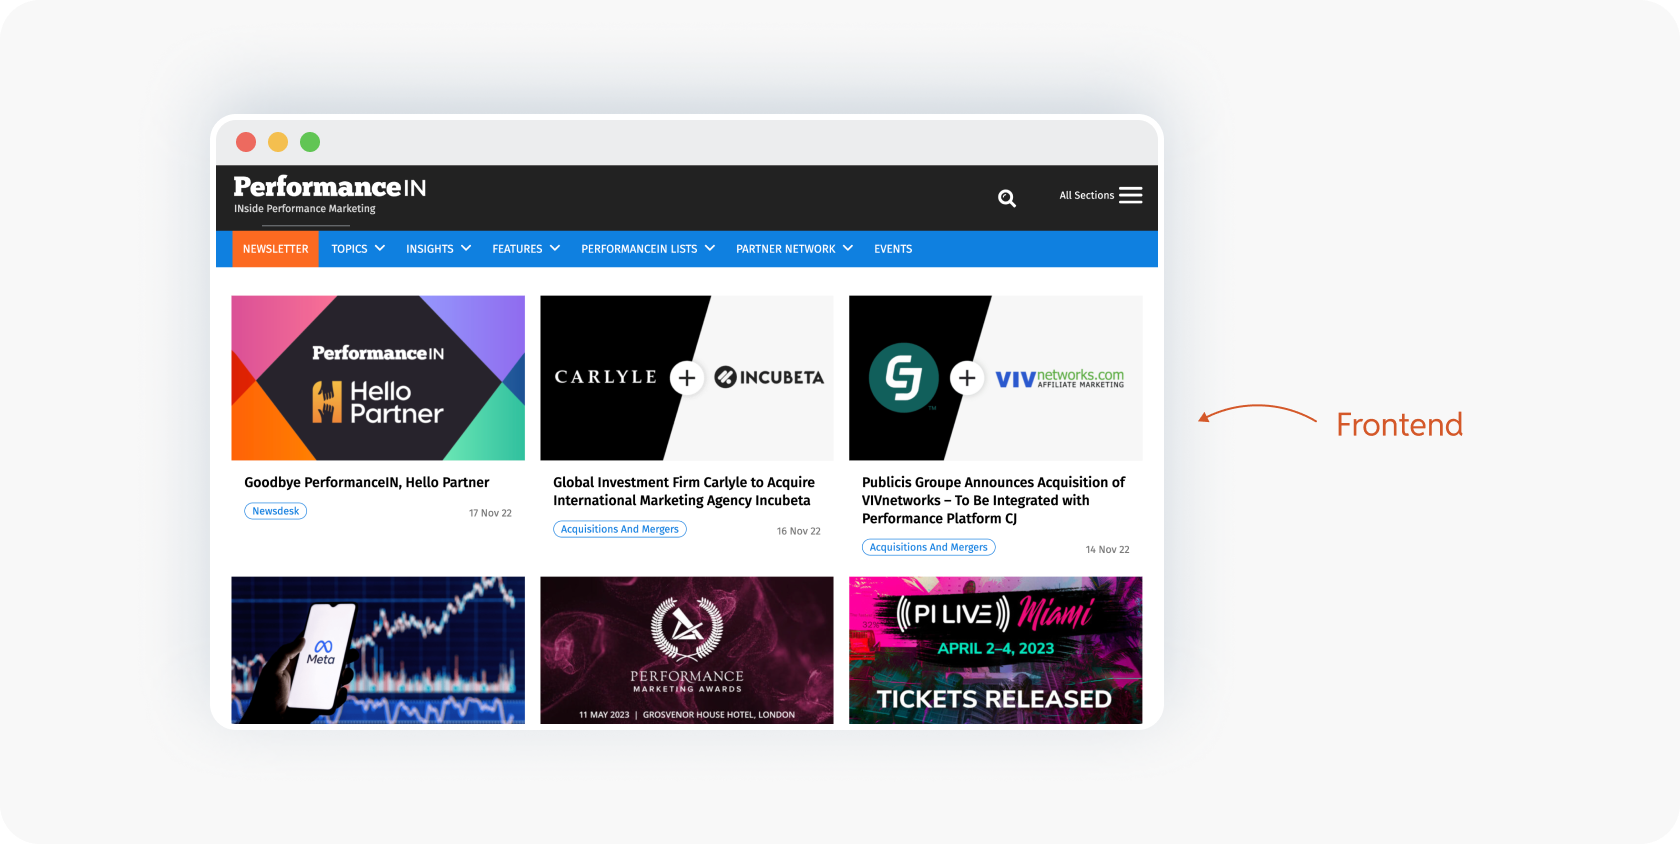Click the yellow minimize dot
Screen dimensions: 1680x844
click(x=278, y=142)
